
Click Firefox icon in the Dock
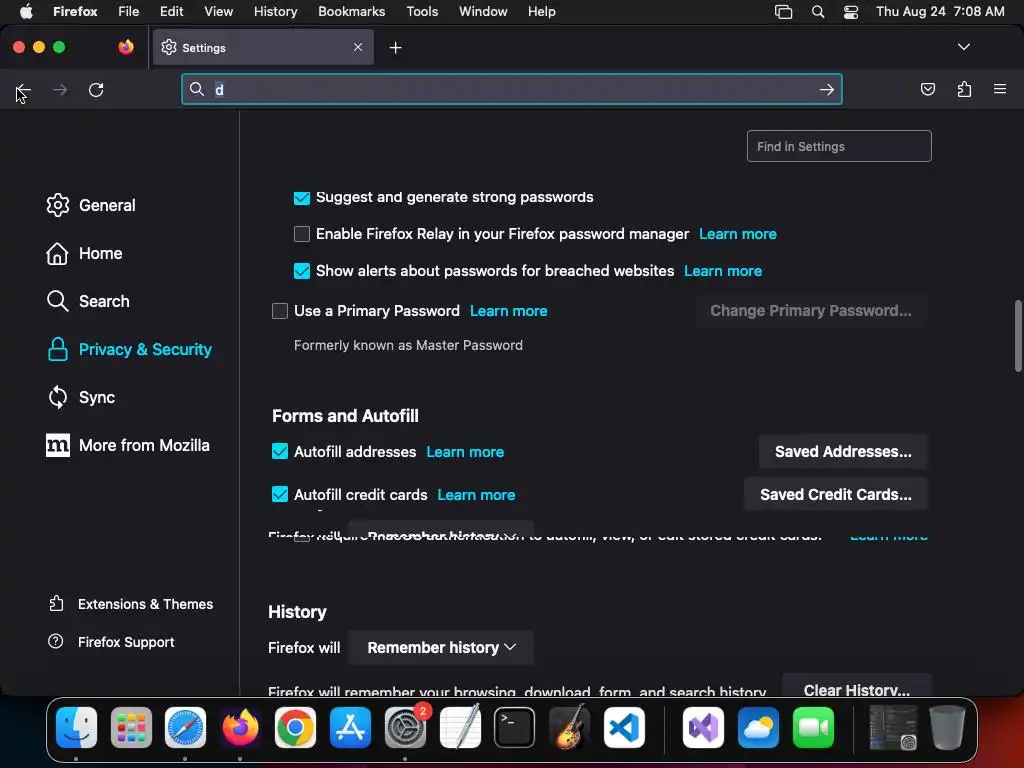click(x=240, y=728)
